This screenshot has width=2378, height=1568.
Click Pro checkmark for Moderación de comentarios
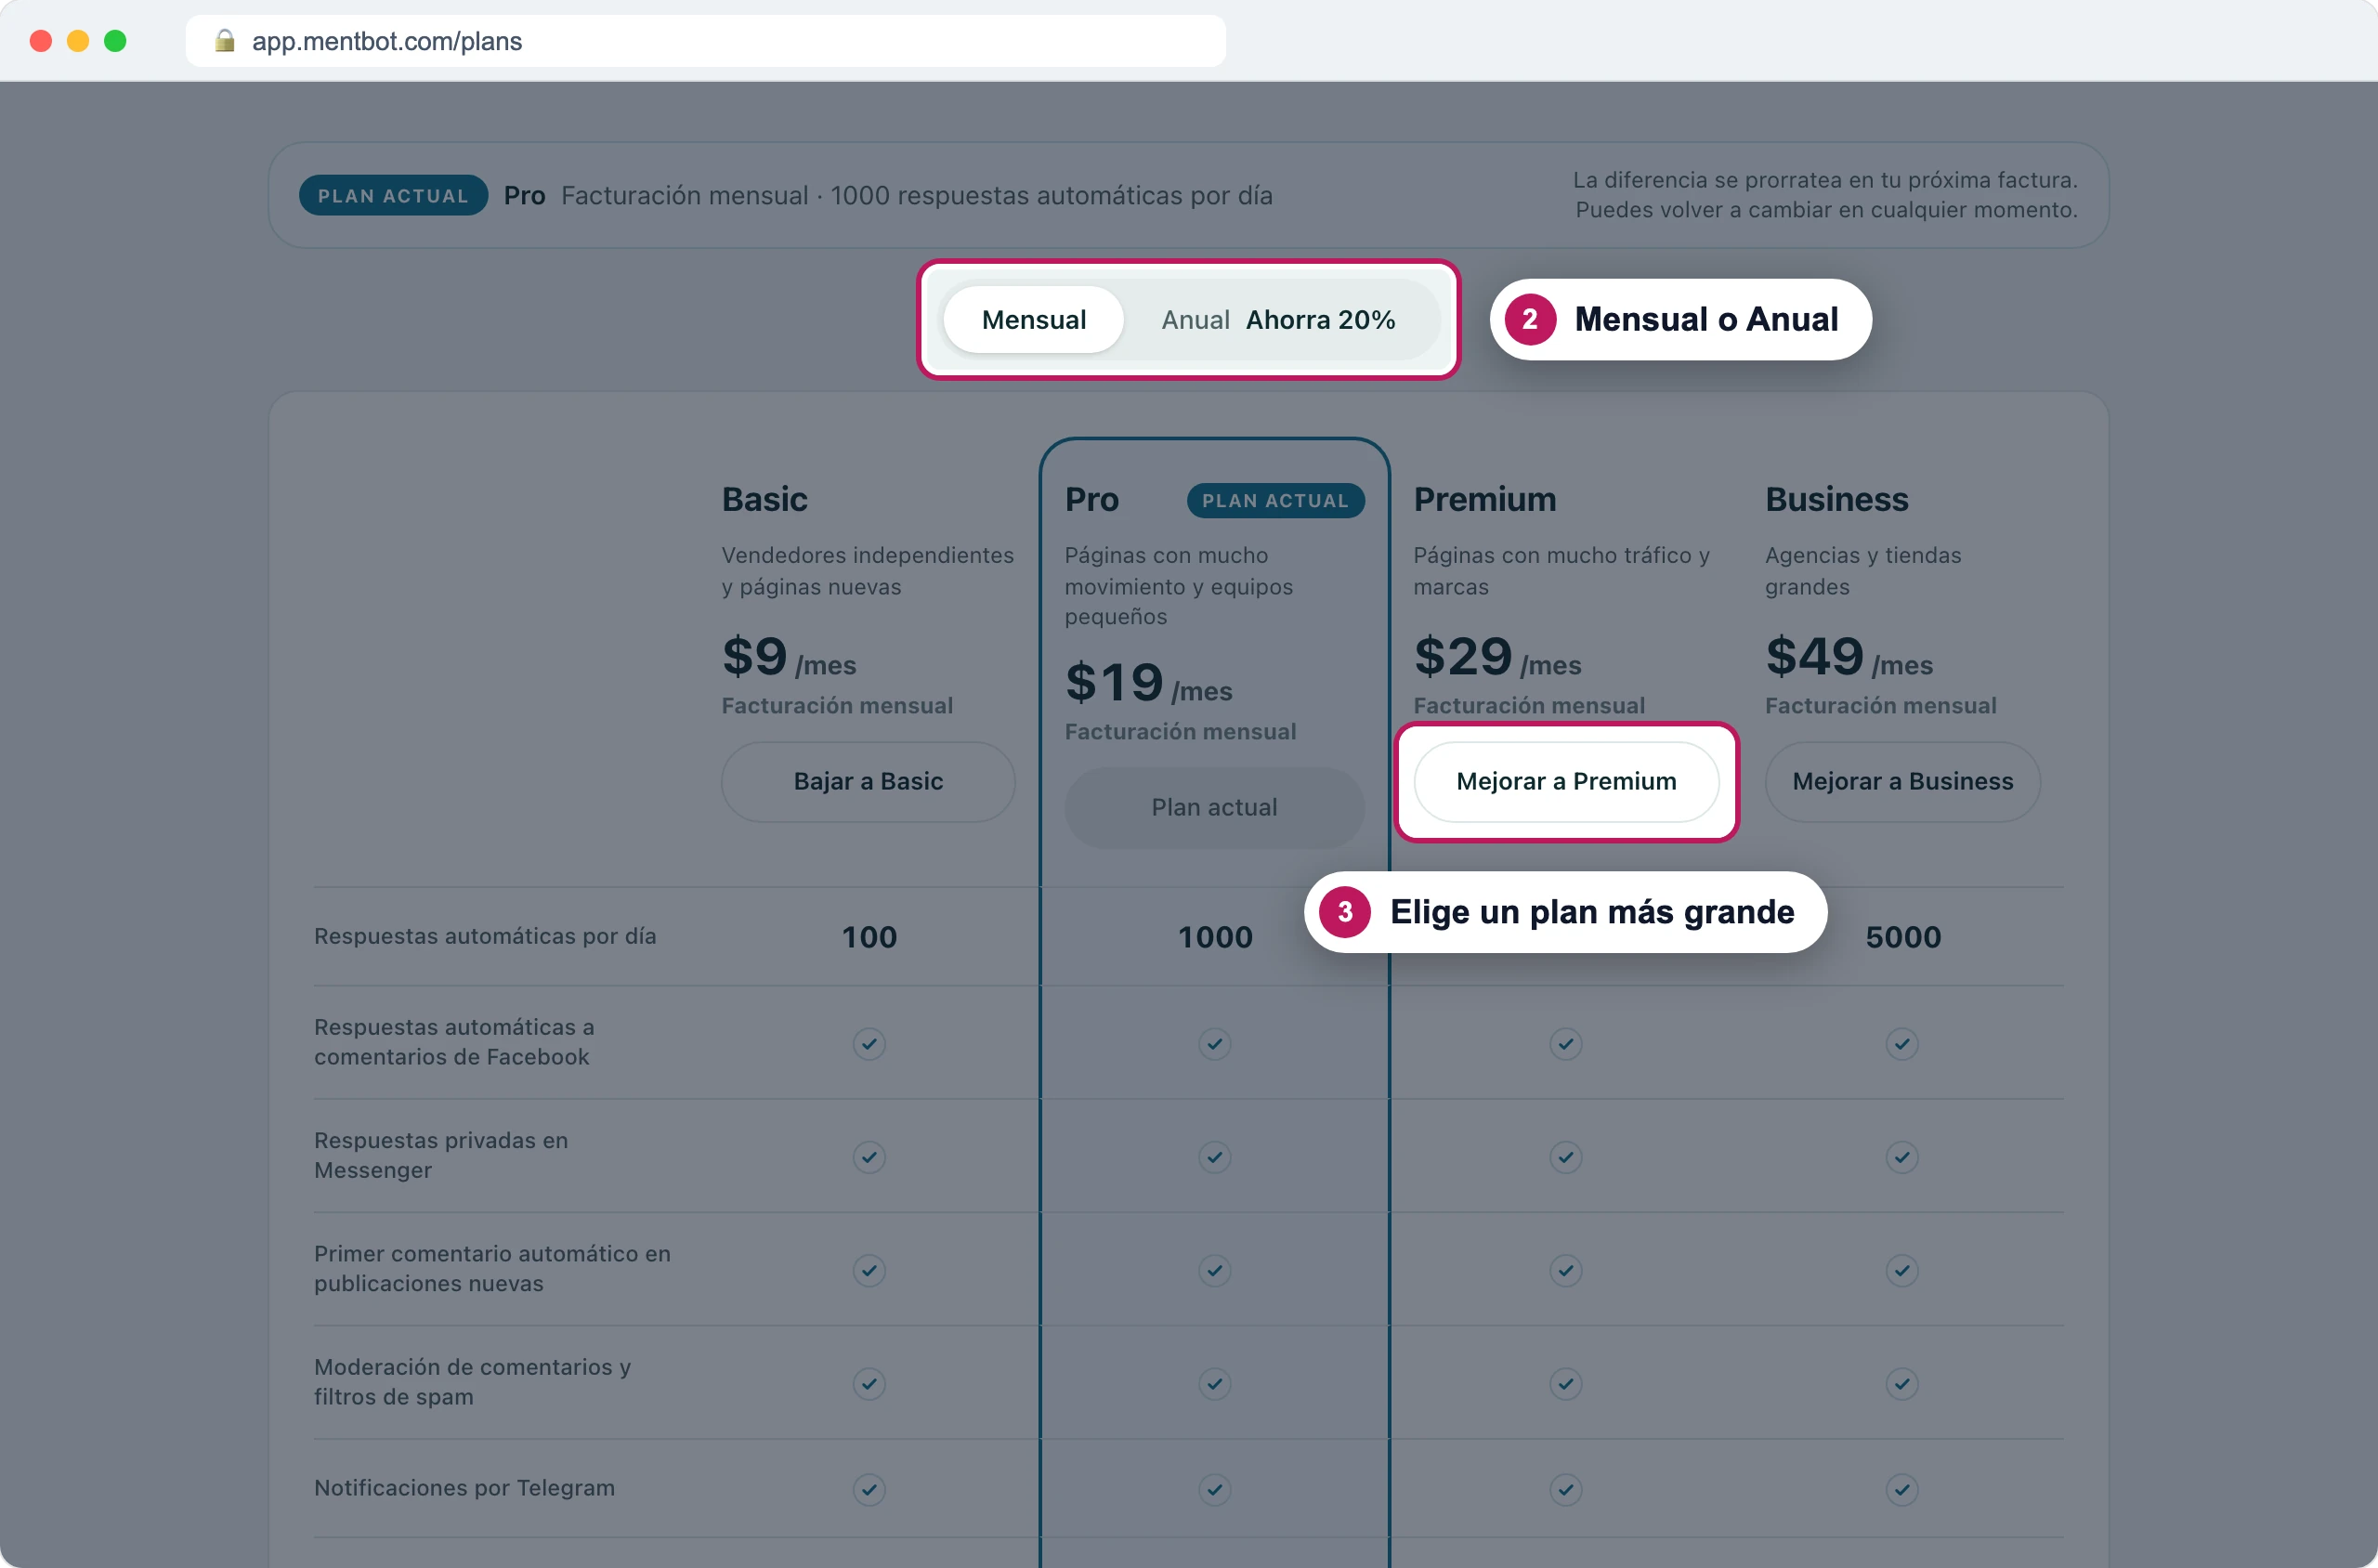tap(1215, 1384)
